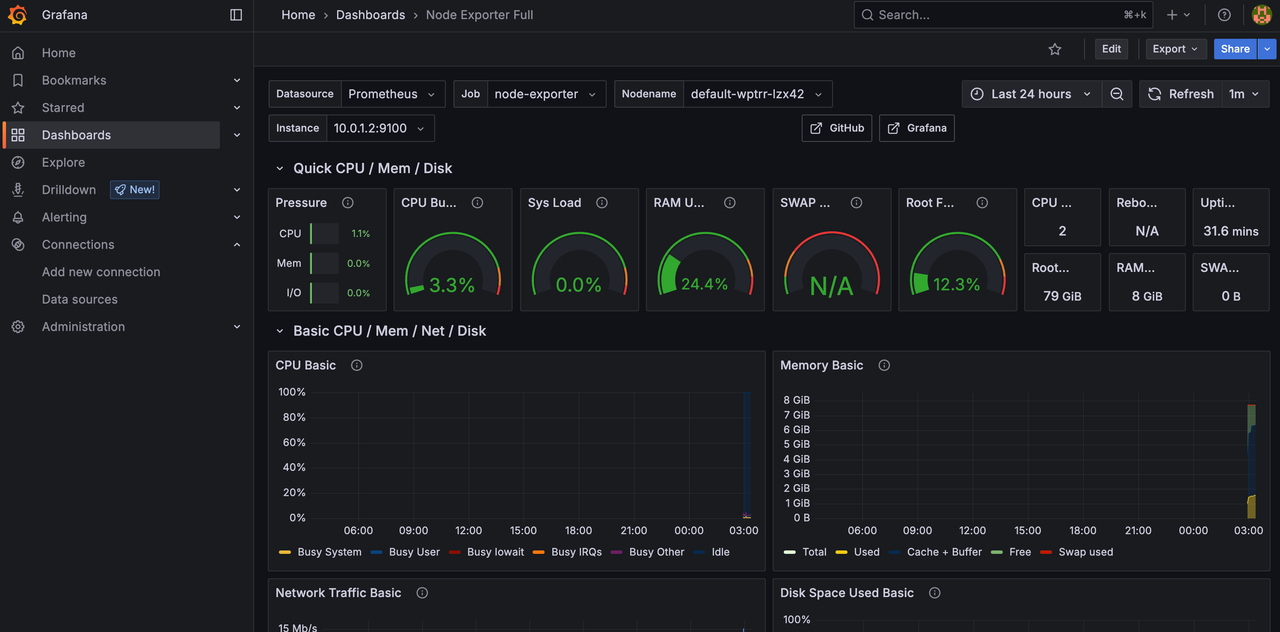Toggle the Swap used series in Memory Basic legend
This screenshot has height=632, width=1280.
[1084, 551]
